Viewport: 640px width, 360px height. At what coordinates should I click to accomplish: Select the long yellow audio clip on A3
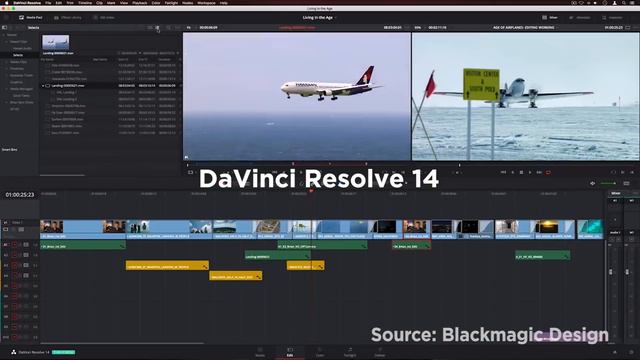(167, 265)
